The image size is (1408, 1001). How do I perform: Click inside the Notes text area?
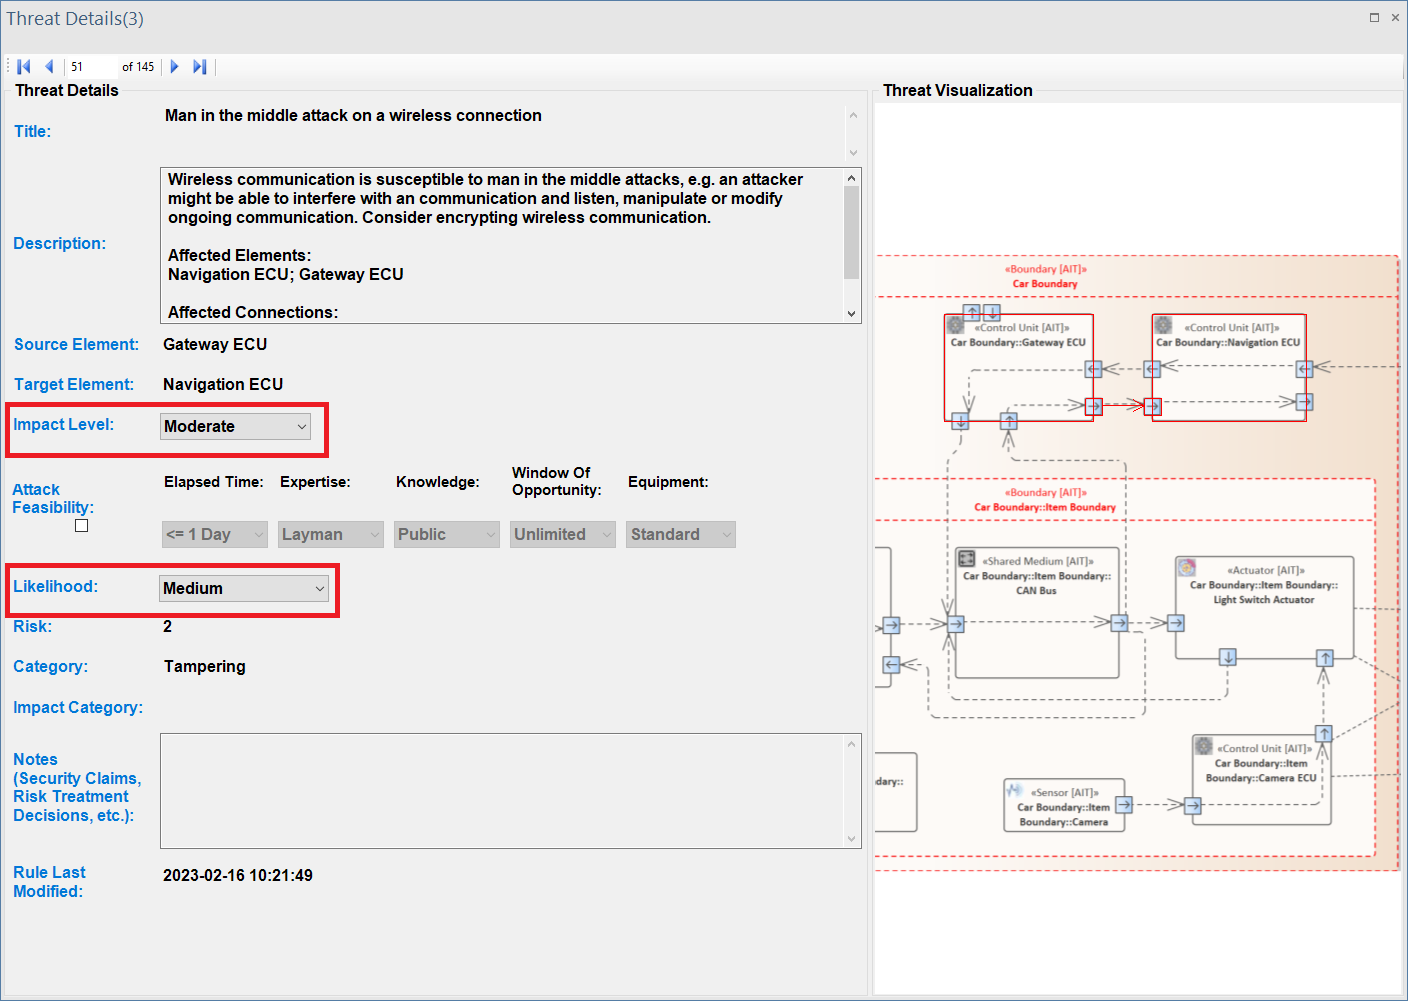click(502, 790)
